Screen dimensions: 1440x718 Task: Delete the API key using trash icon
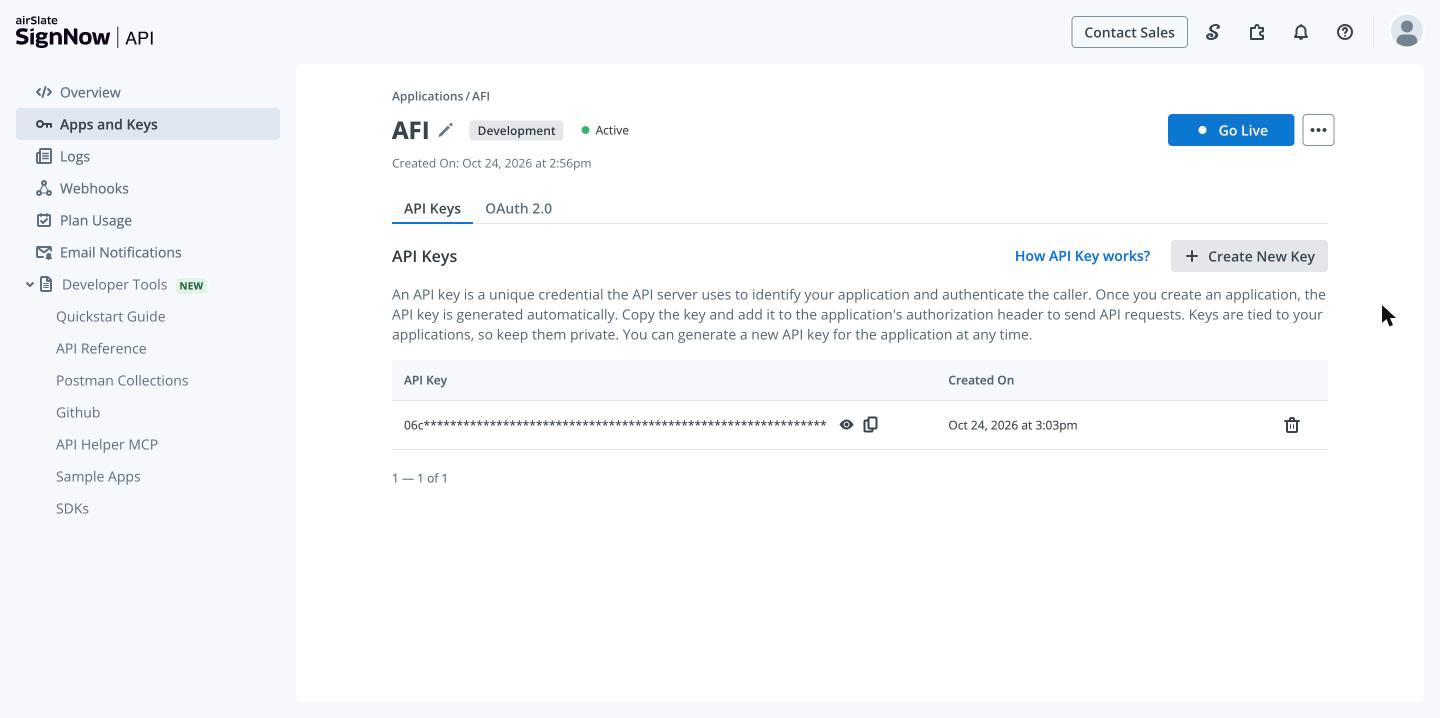[x=1292, y=425]
